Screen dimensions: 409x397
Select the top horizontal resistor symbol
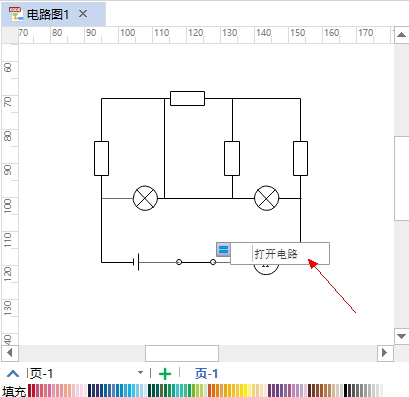click(187, 98)
